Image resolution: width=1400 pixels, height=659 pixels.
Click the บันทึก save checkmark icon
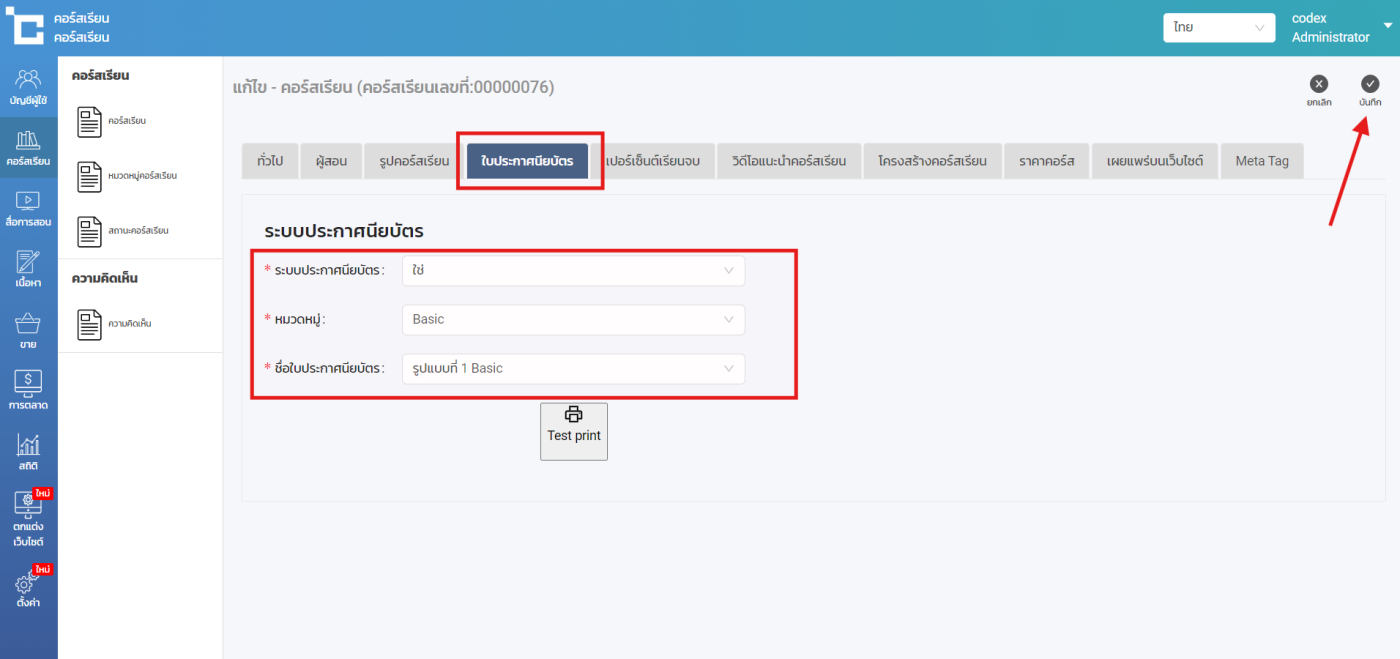(1370, 84)
